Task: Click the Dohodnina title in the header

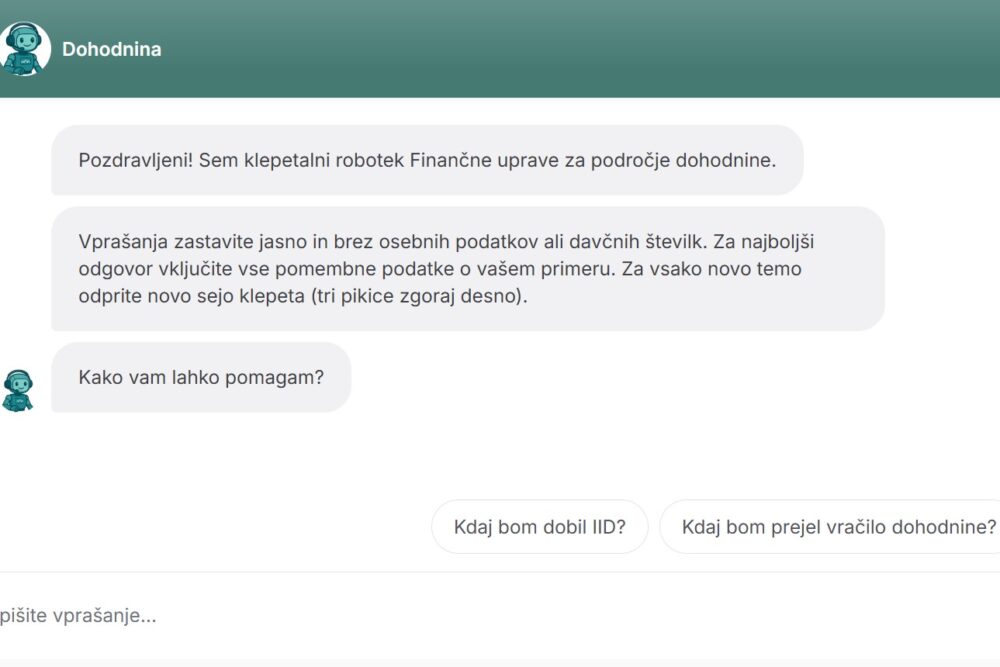Action: 111,49
